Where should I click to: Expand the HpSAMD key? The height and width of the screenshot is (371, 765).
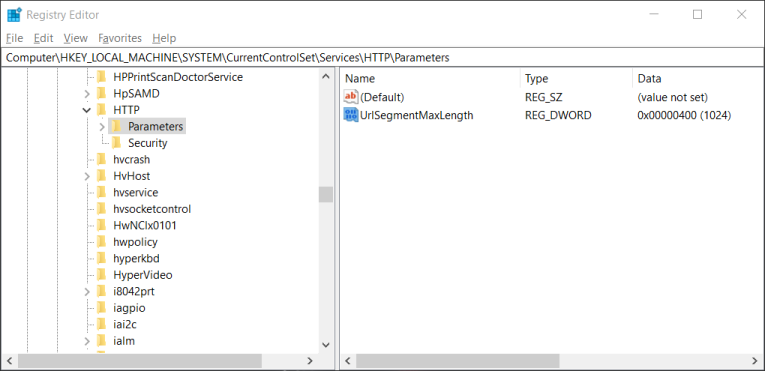click(x=87, y=93)
